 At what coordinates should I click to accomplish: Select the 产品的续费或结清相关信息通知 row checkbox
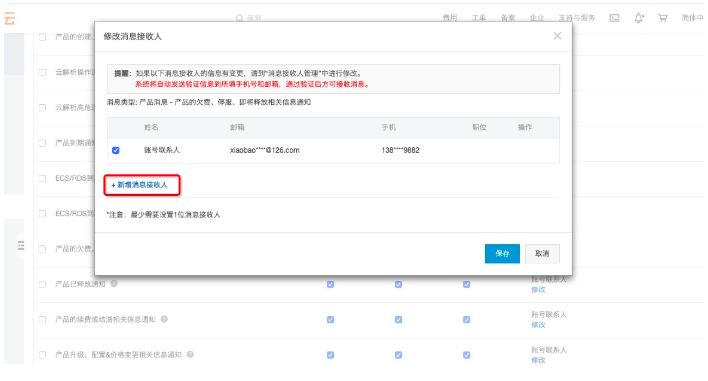pos(42,320)
